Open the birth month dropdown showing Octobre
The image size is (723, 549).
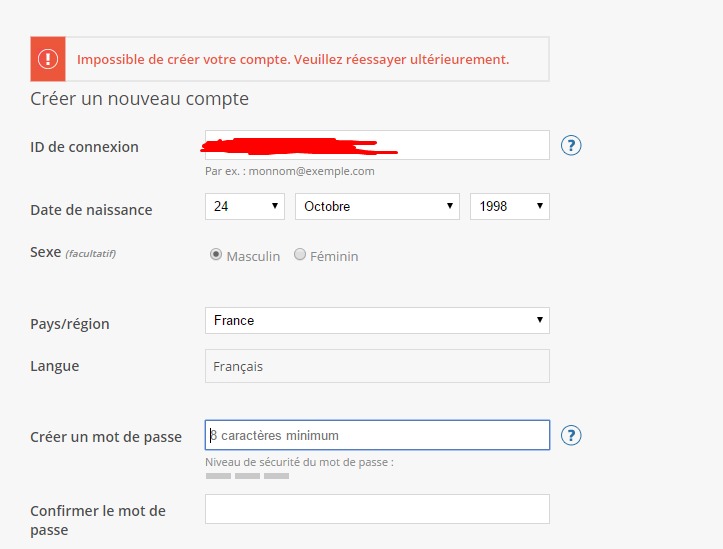click(377, 206)
